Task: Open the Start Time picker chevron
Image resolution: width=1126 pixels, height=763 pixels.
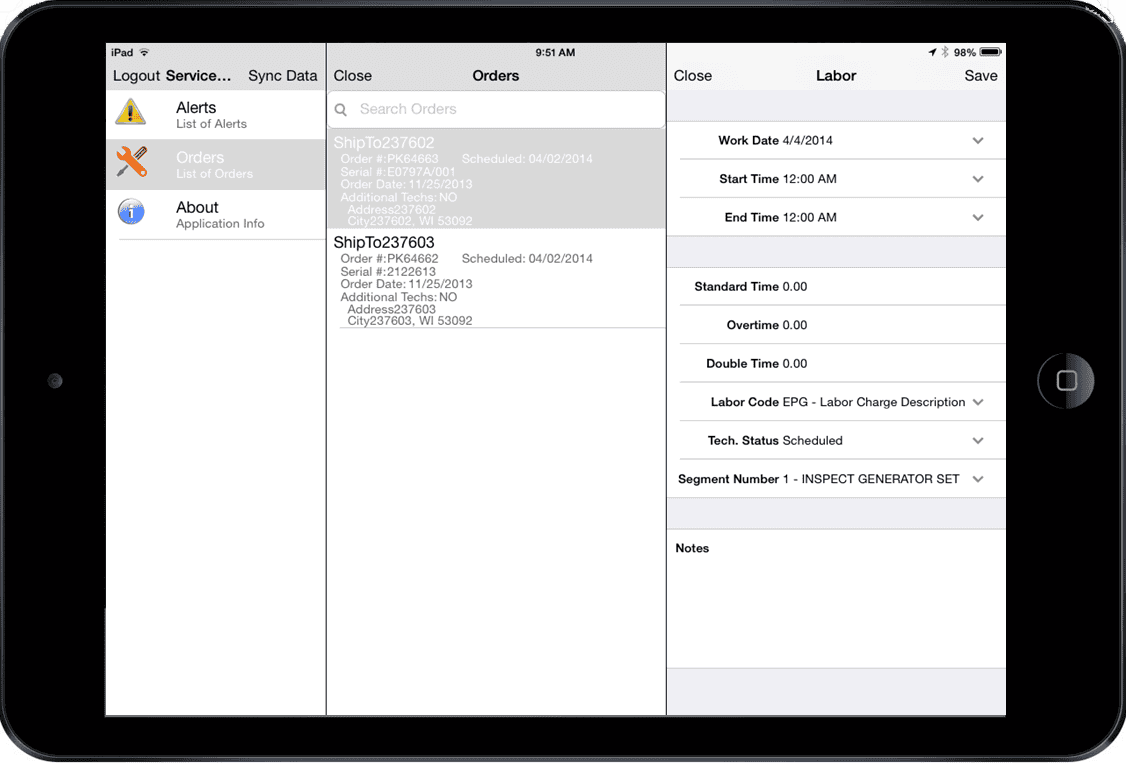Action: point(977,179)
